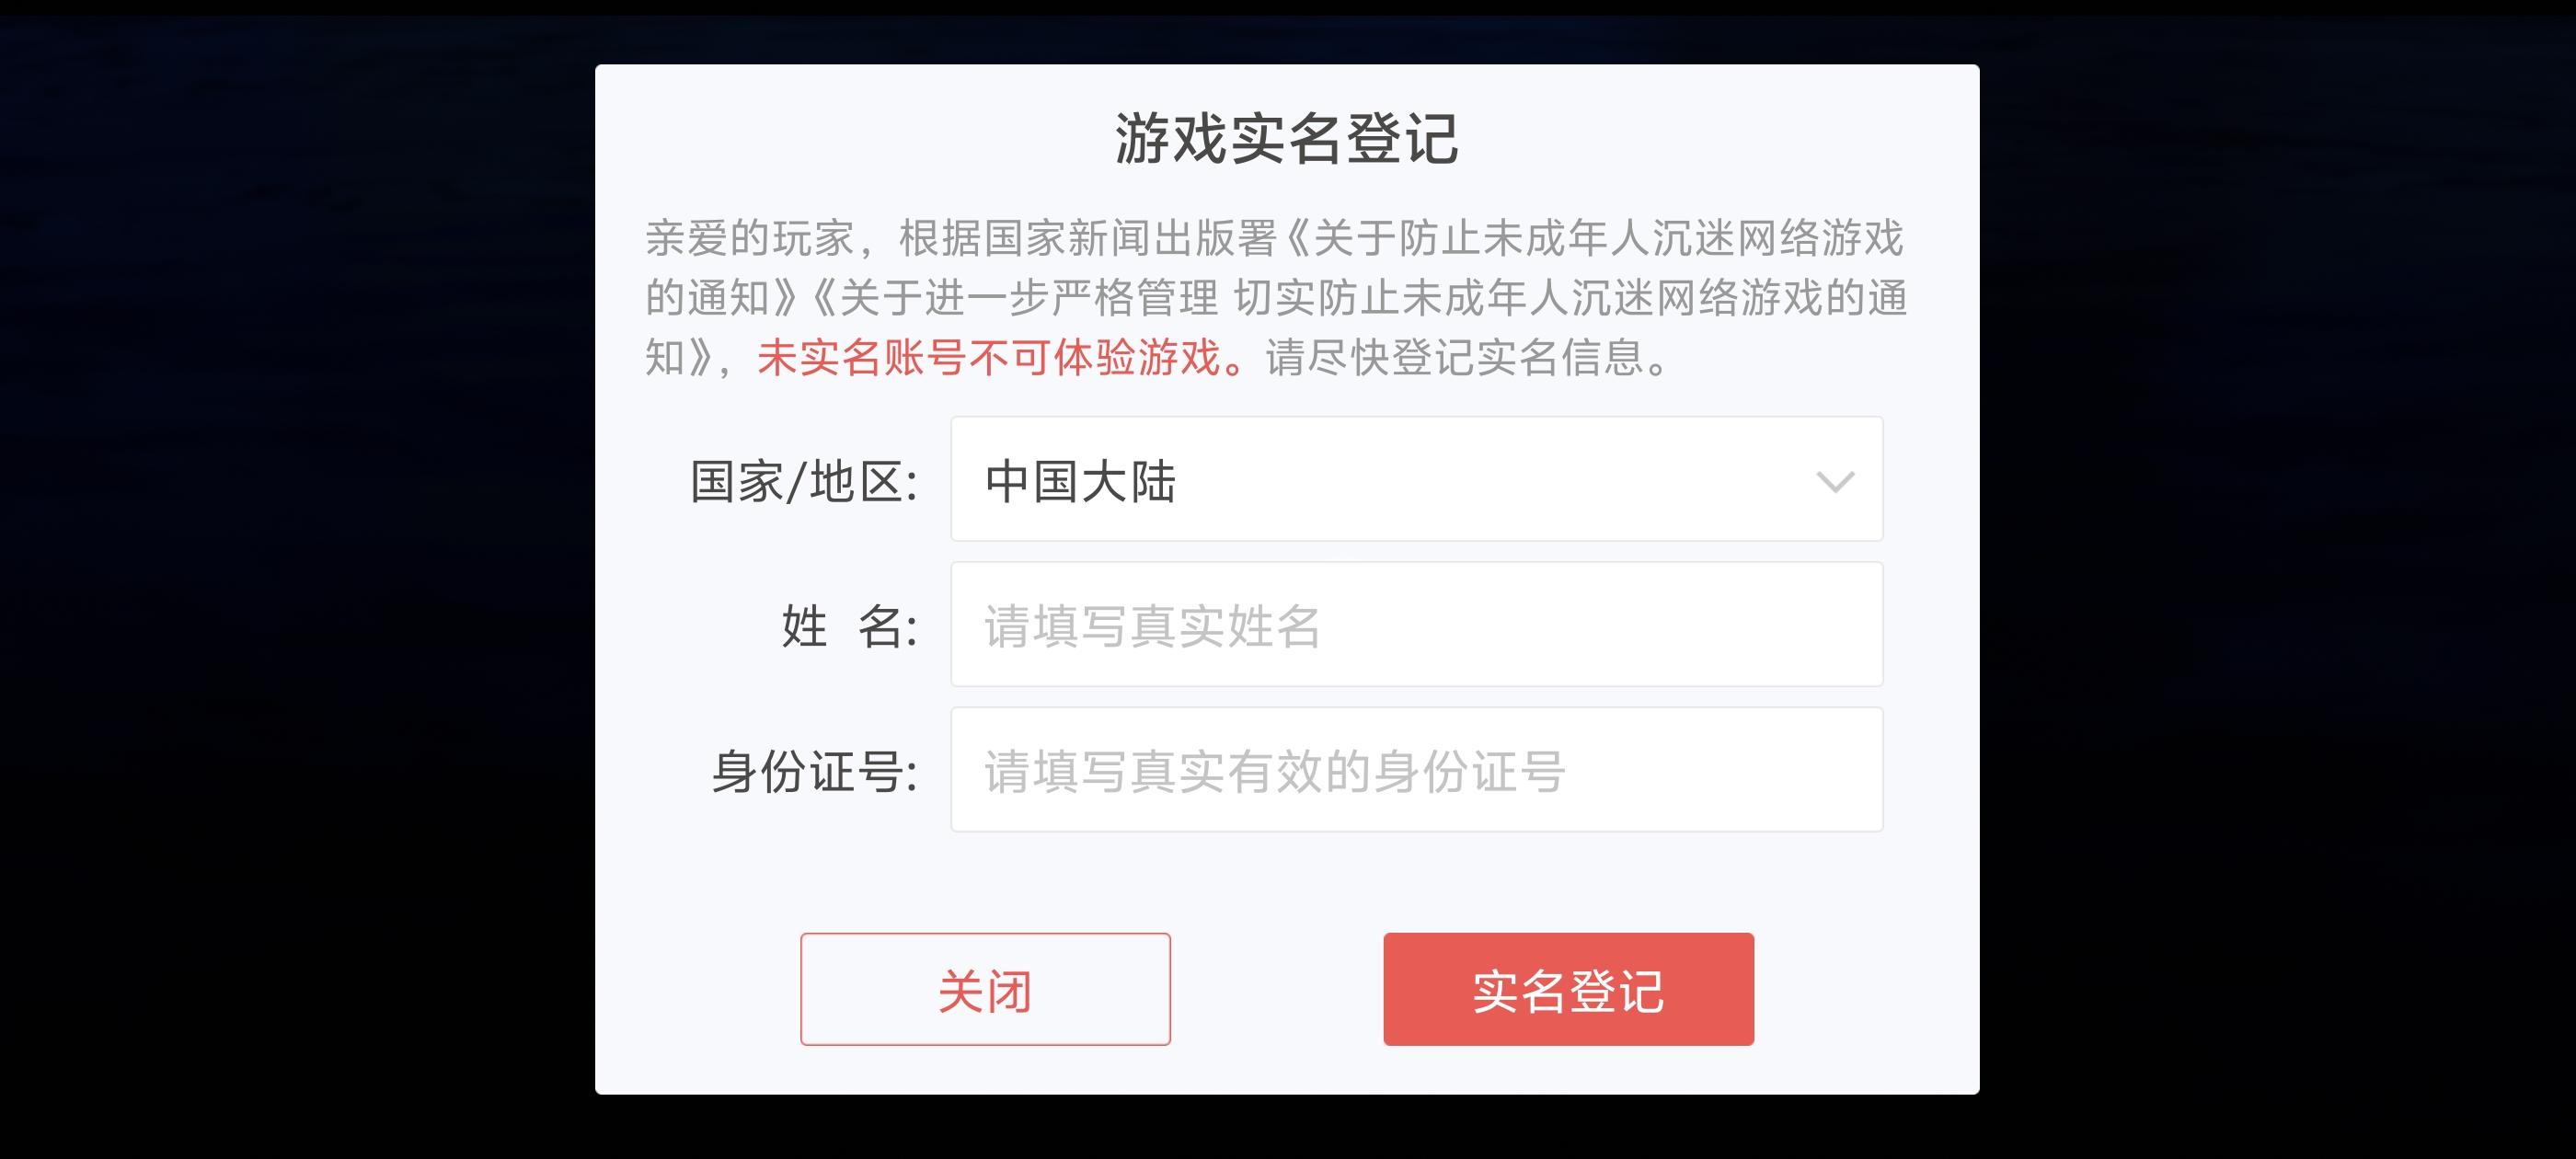Viewport: 2576px width, 1159px height.
Task: Click the 姓名 field label
Action: [848, 627]
